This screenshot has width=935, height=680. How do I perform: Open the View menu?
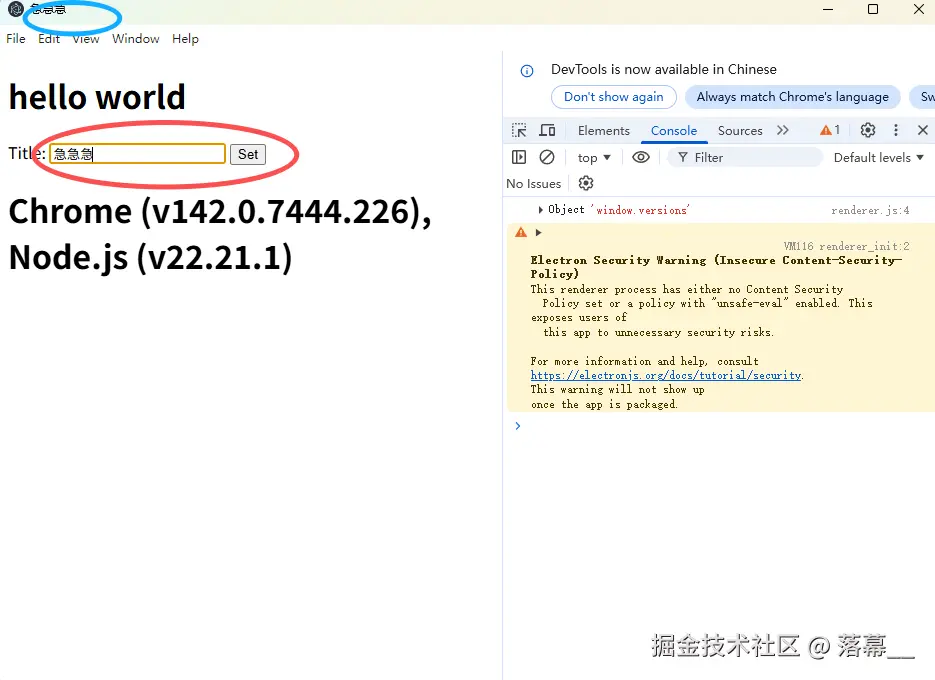86,39
